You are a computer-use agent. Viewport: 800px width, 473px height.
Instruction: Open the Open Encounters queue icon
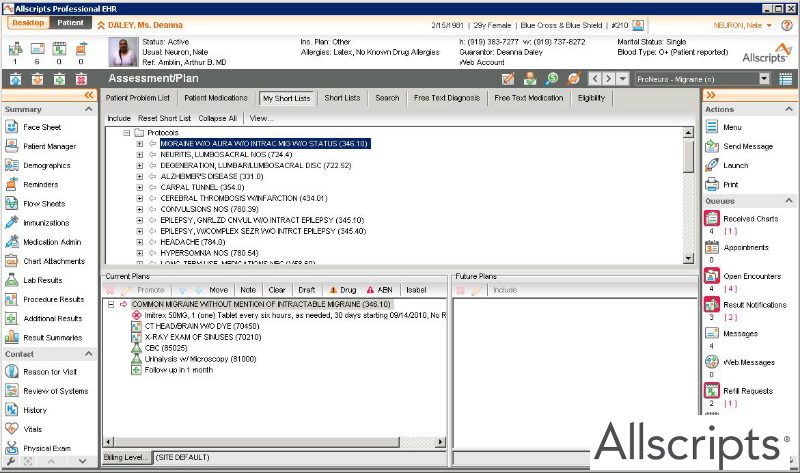712,275
